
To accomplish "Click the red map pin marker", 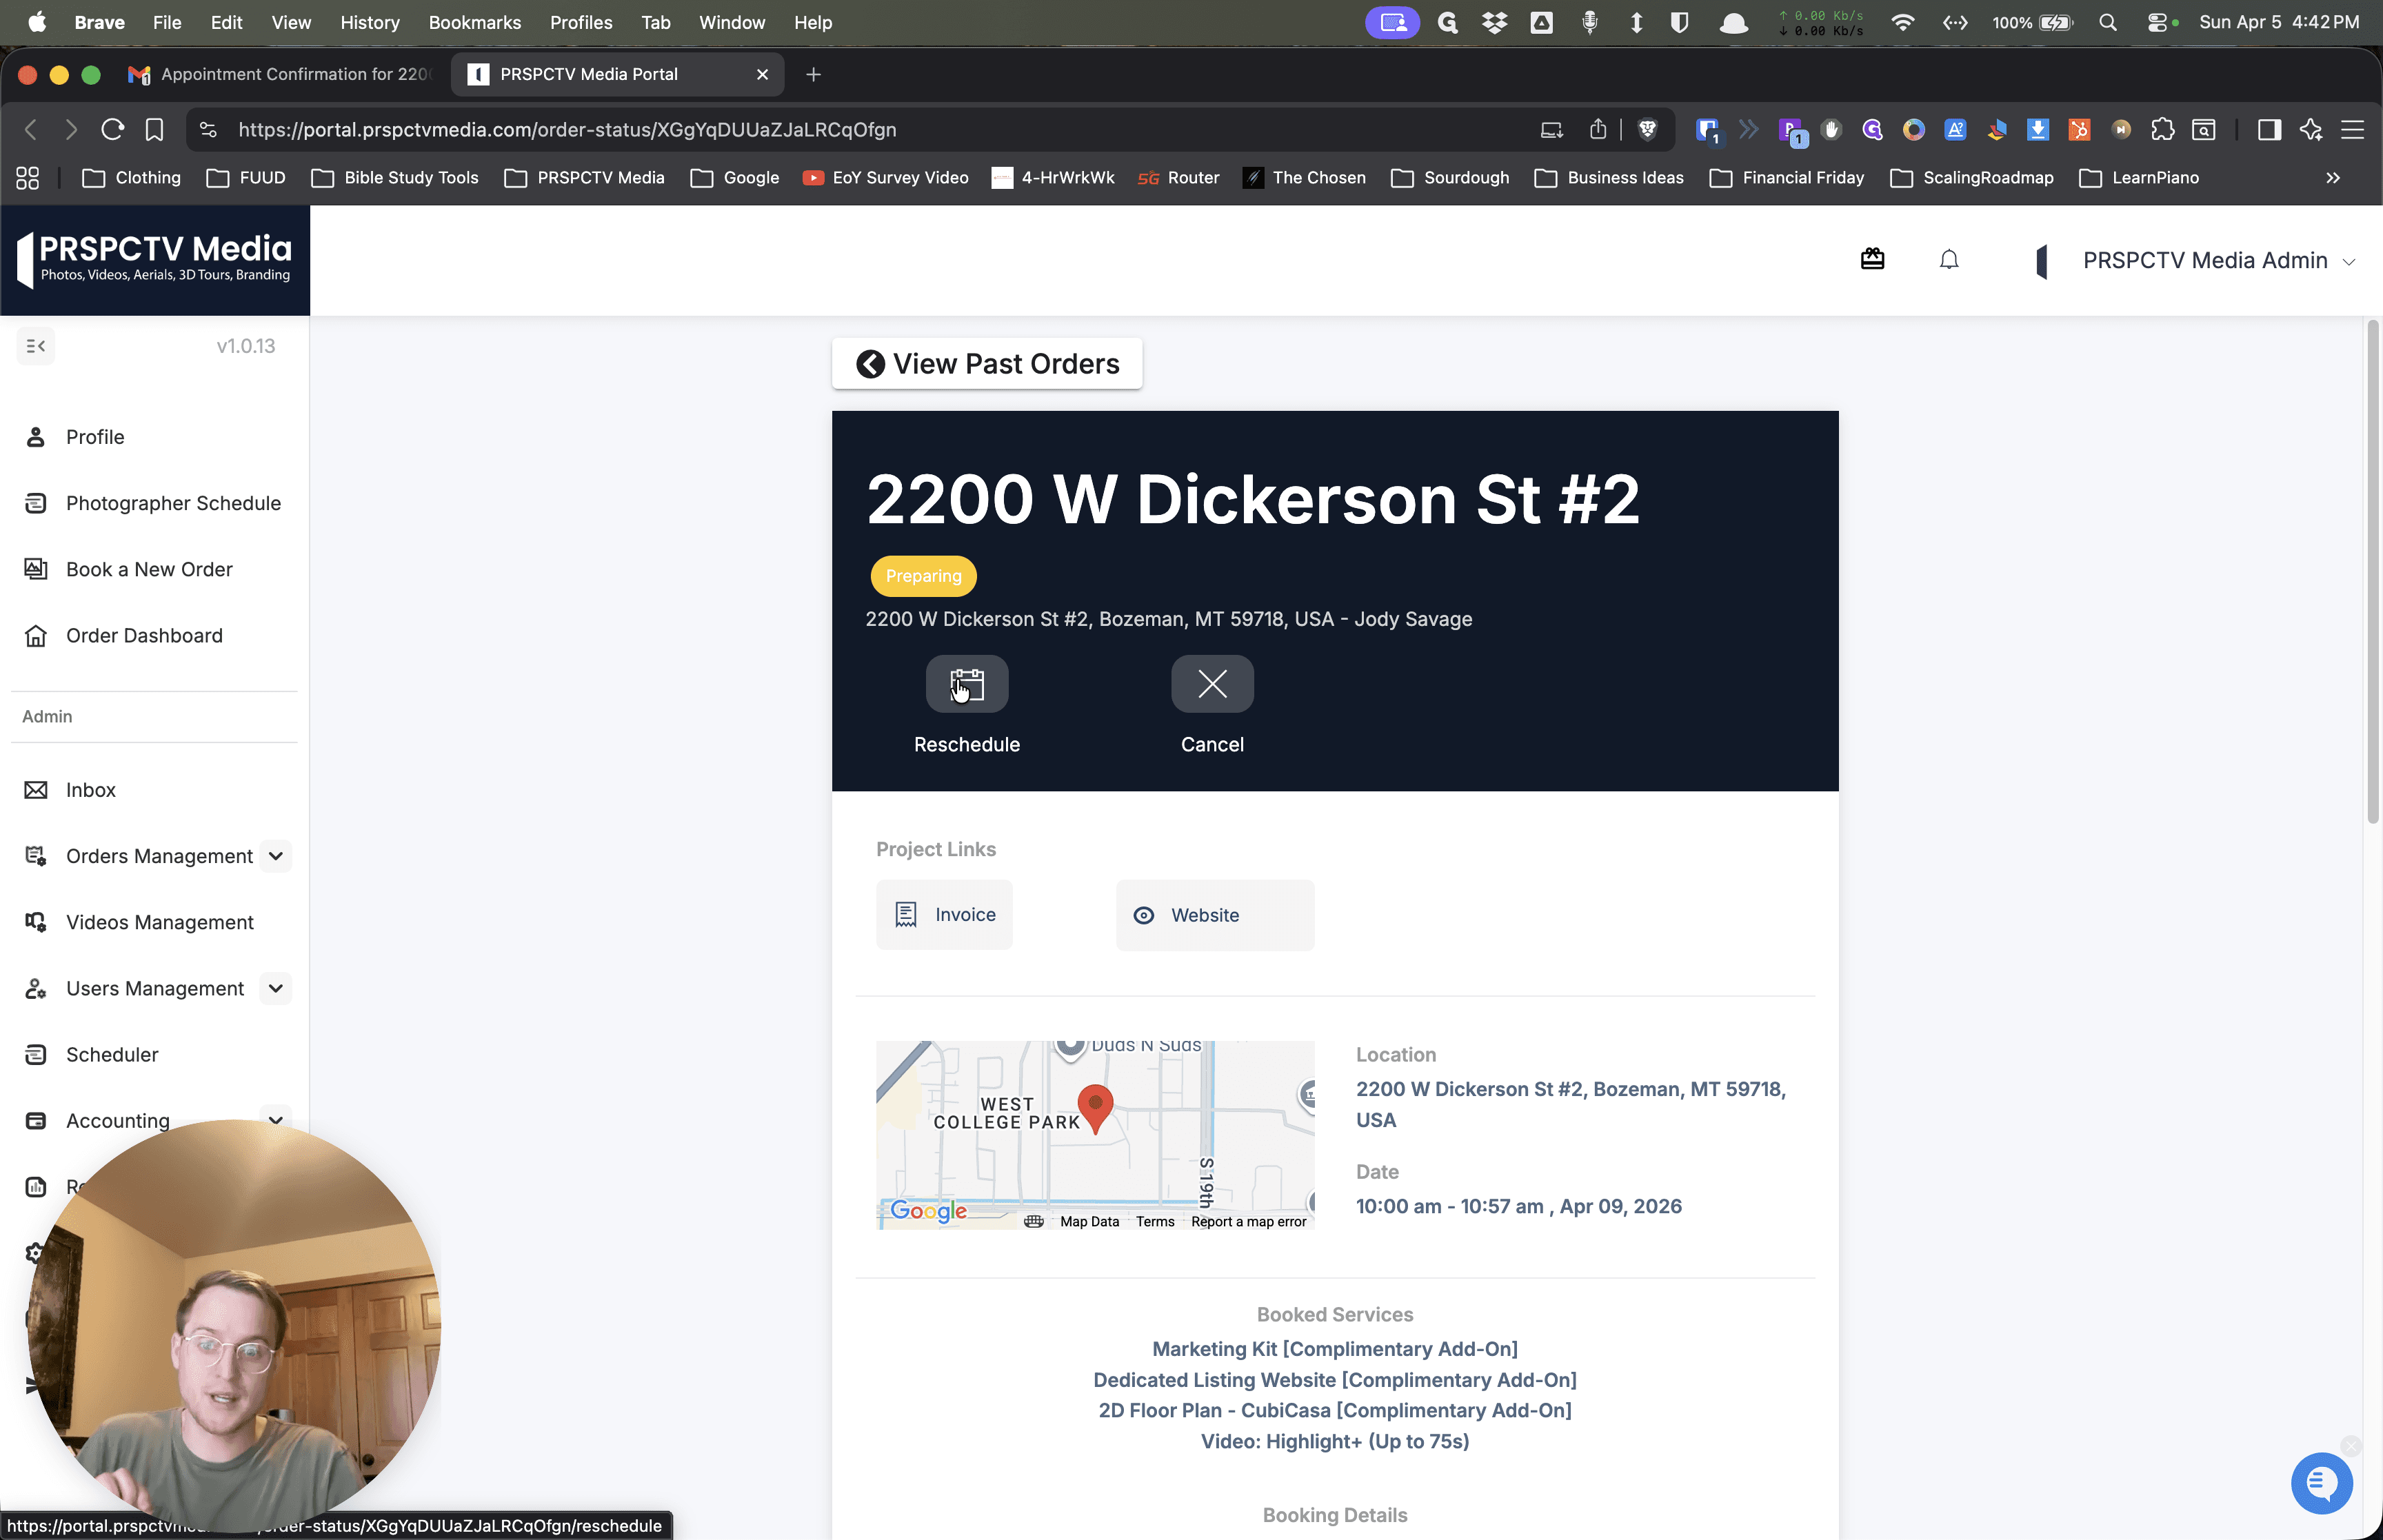I will pos(1095,1109).
